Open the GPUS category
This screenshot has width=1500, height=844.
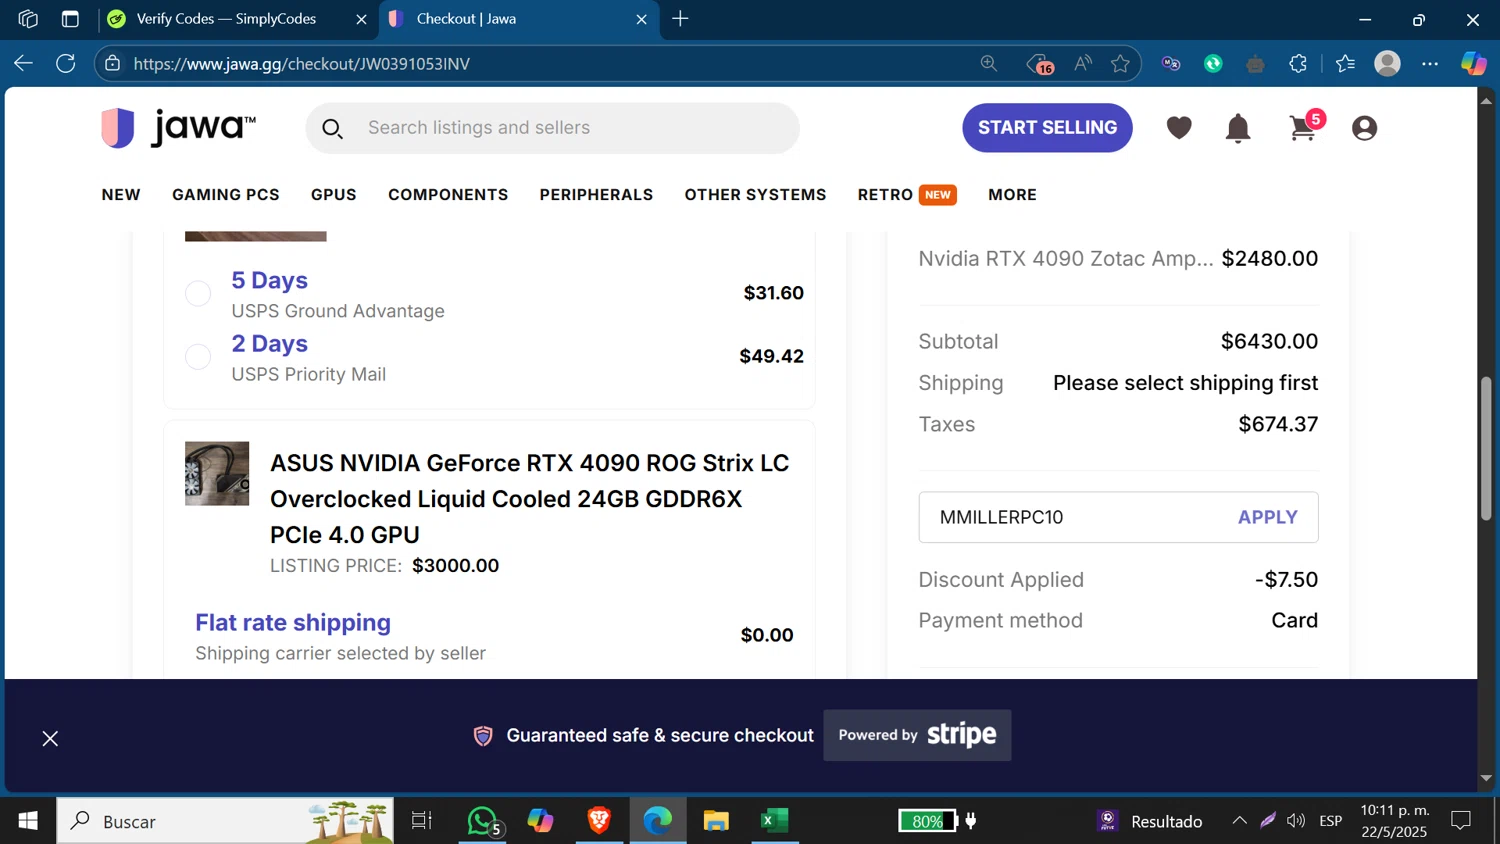tap(334, 195)
